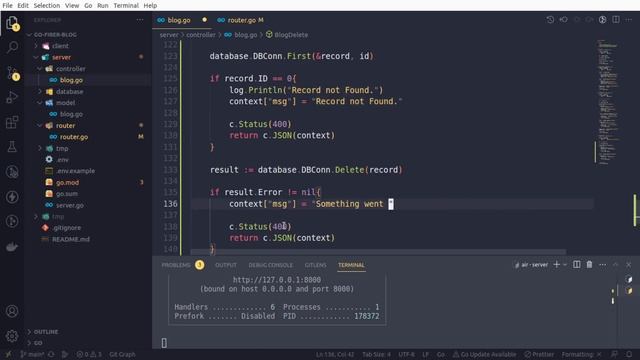Switch to the GITLENS panel tab
The height and width of the screenshot is (360, 640).
pyautogui.click(x=316, y=265)
